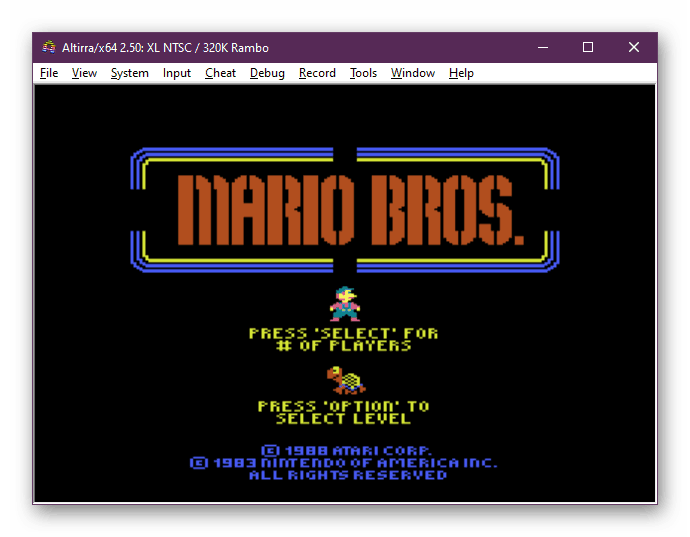Click the "# OF PLAYERS" text

click(x=344, y=346)
